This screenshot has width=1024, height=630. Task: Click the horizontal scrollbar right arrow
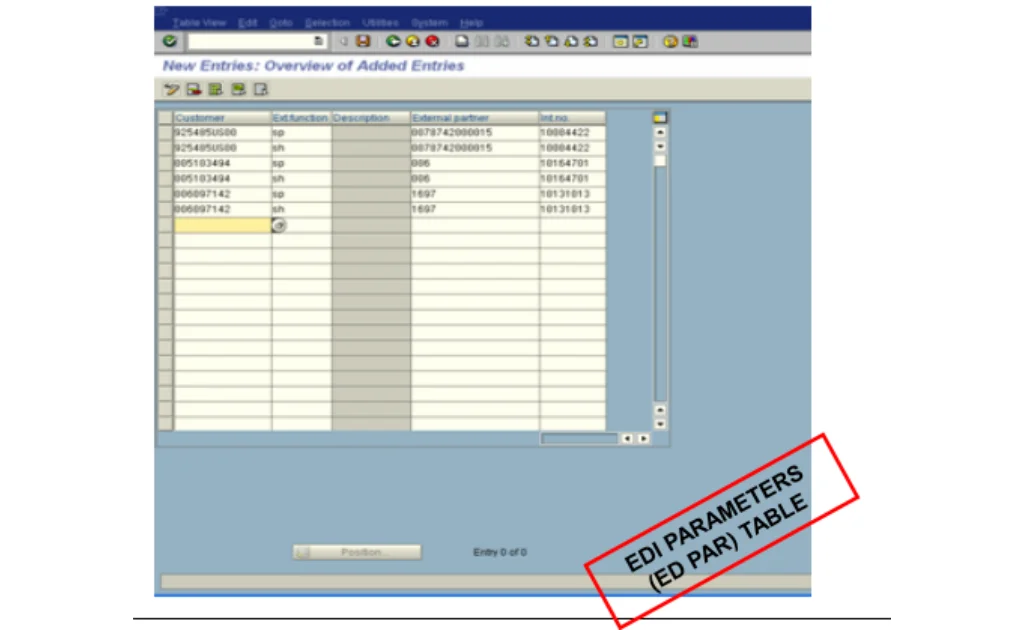pyautogui.click(x=643, y=439)
